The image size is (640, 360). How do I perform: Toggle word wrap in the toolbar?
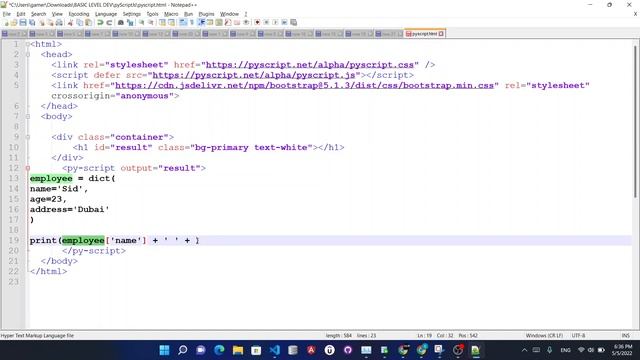[182, 22]
